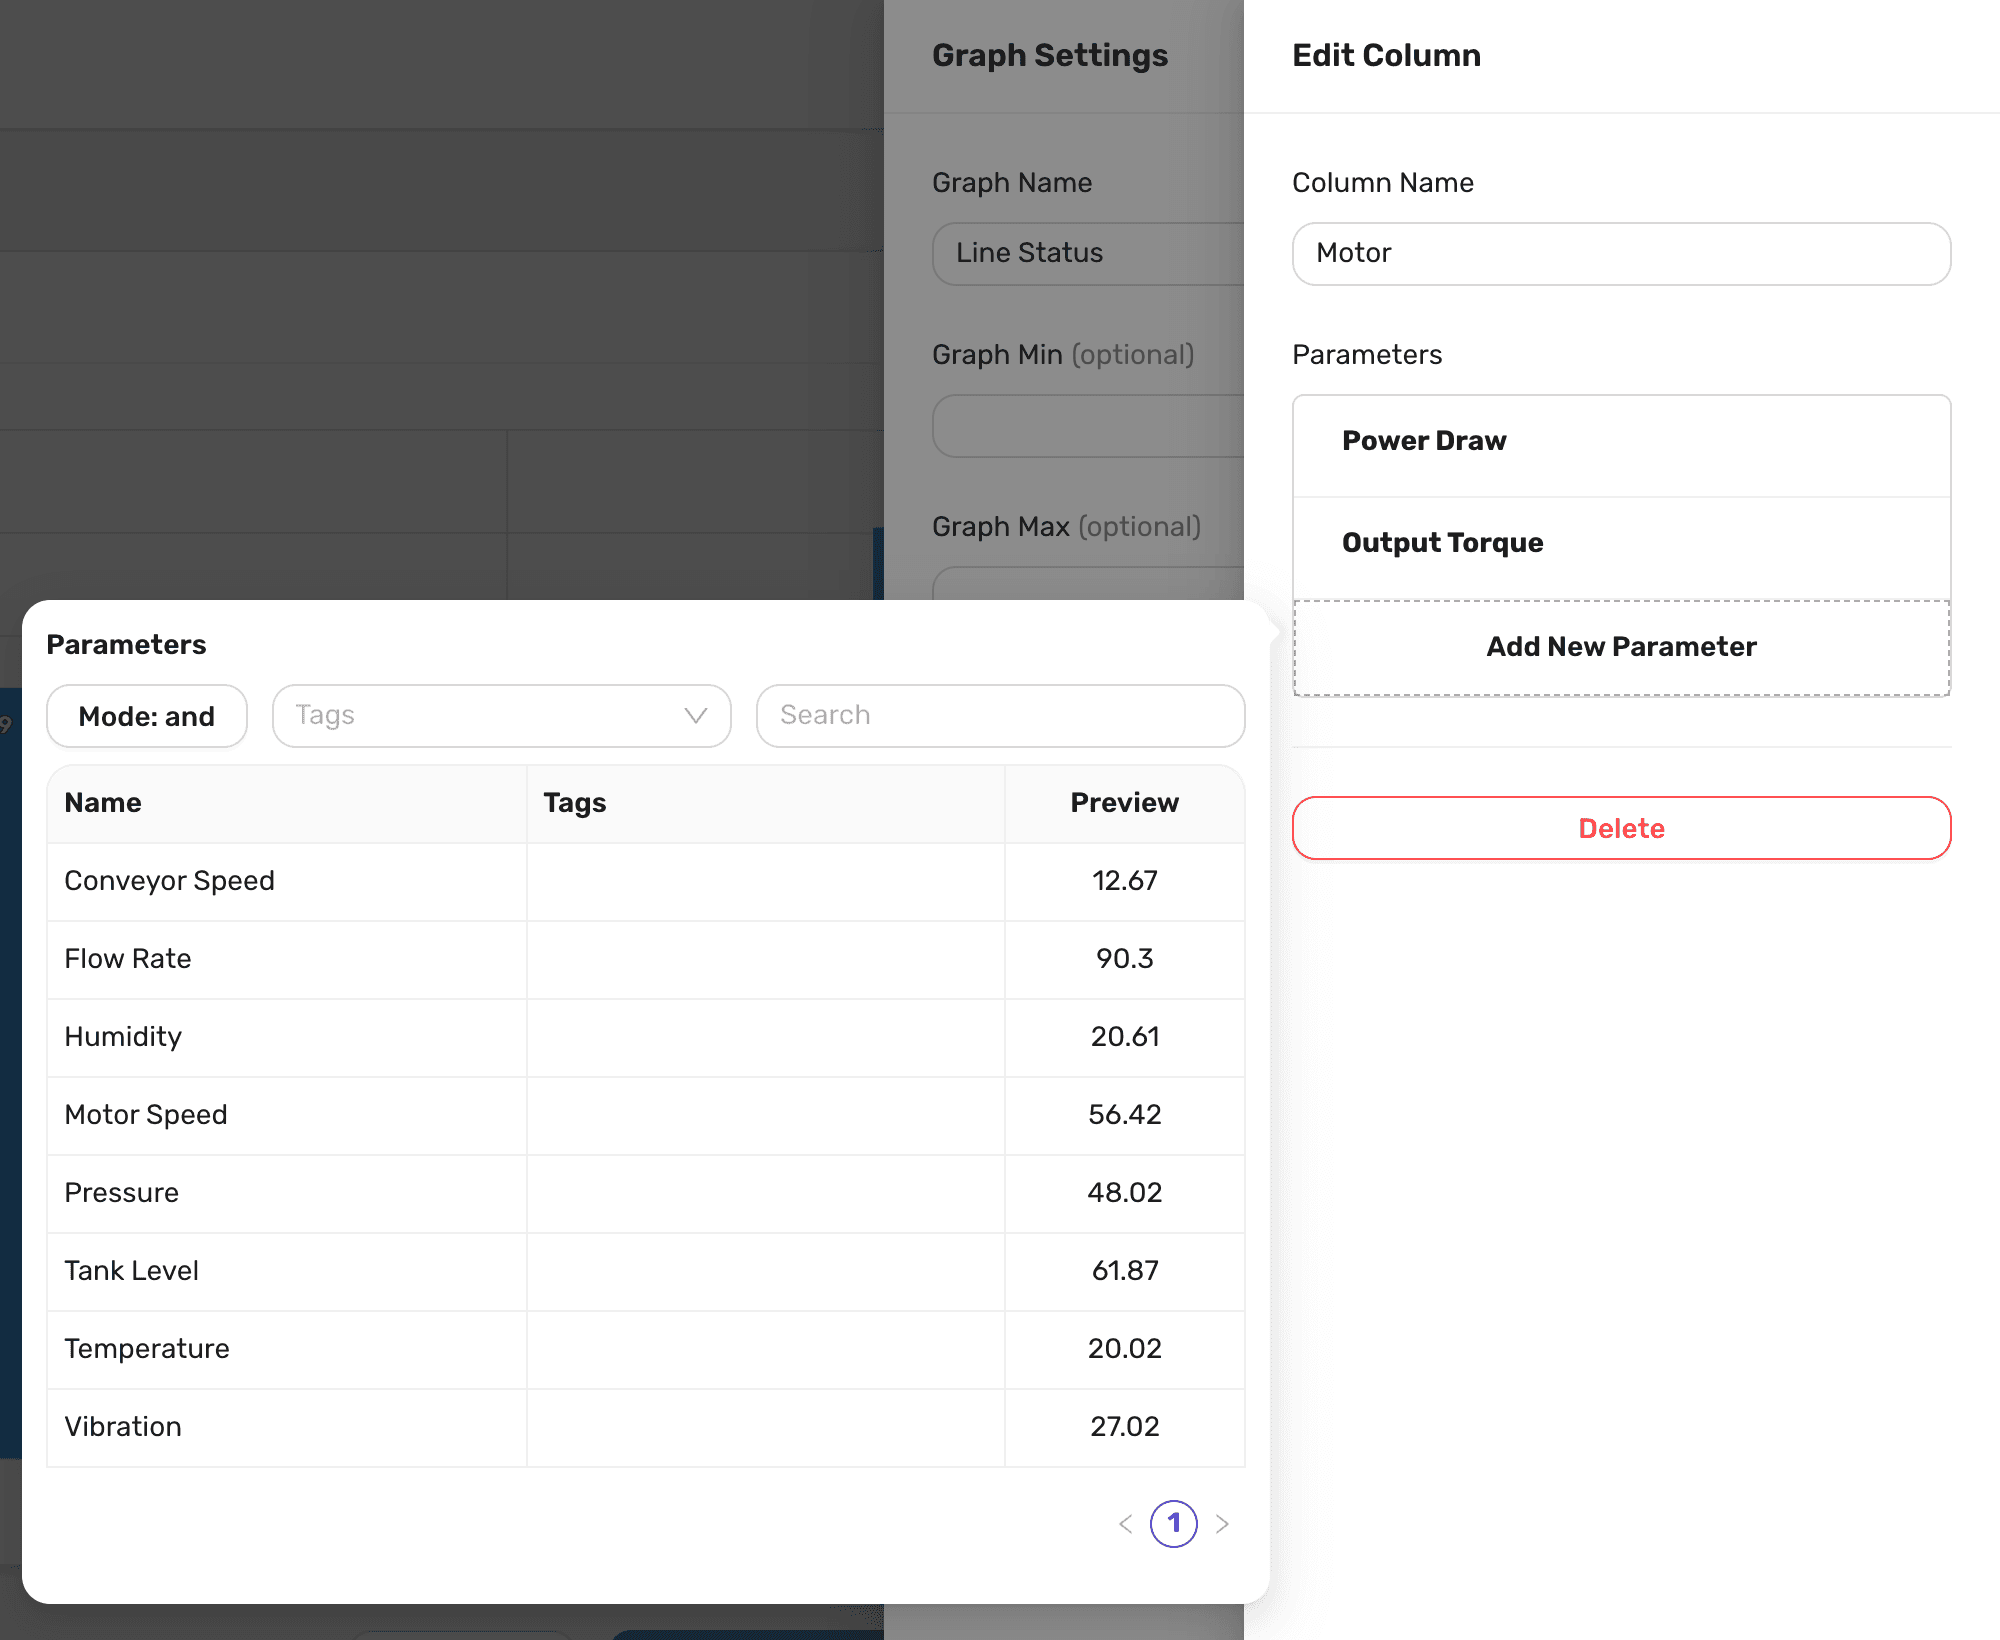
Task: Click preview value 27.02
Action: coord(1125,1427)
